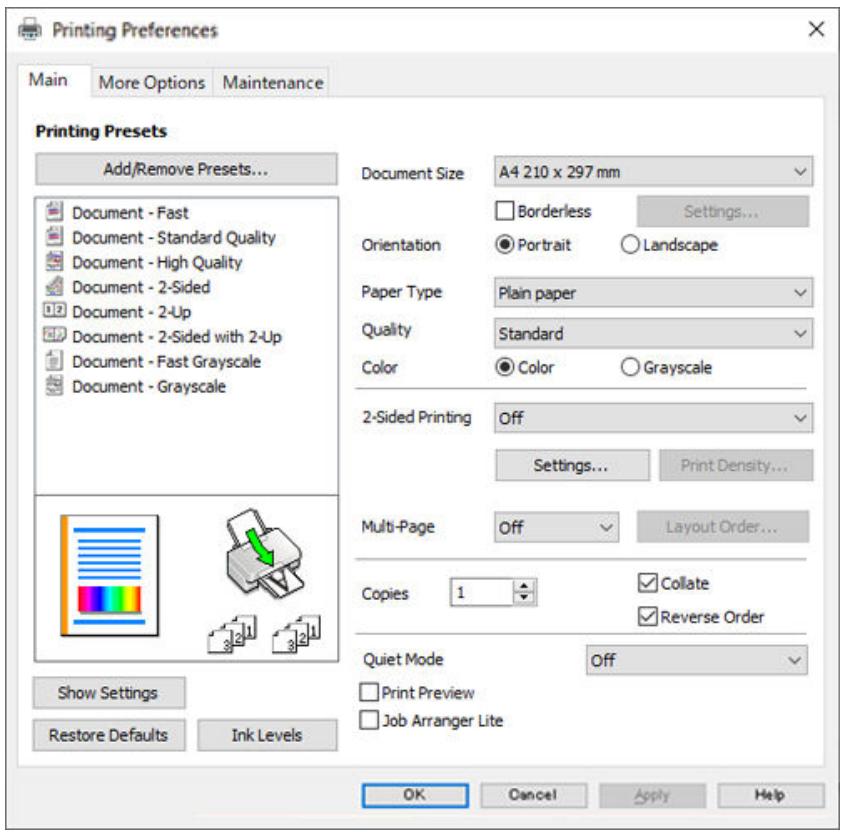Image resolution: width=843 pixels, height=832 pixels.
Task: Decrease copies with the down arrow
Action: pos(524,598)
